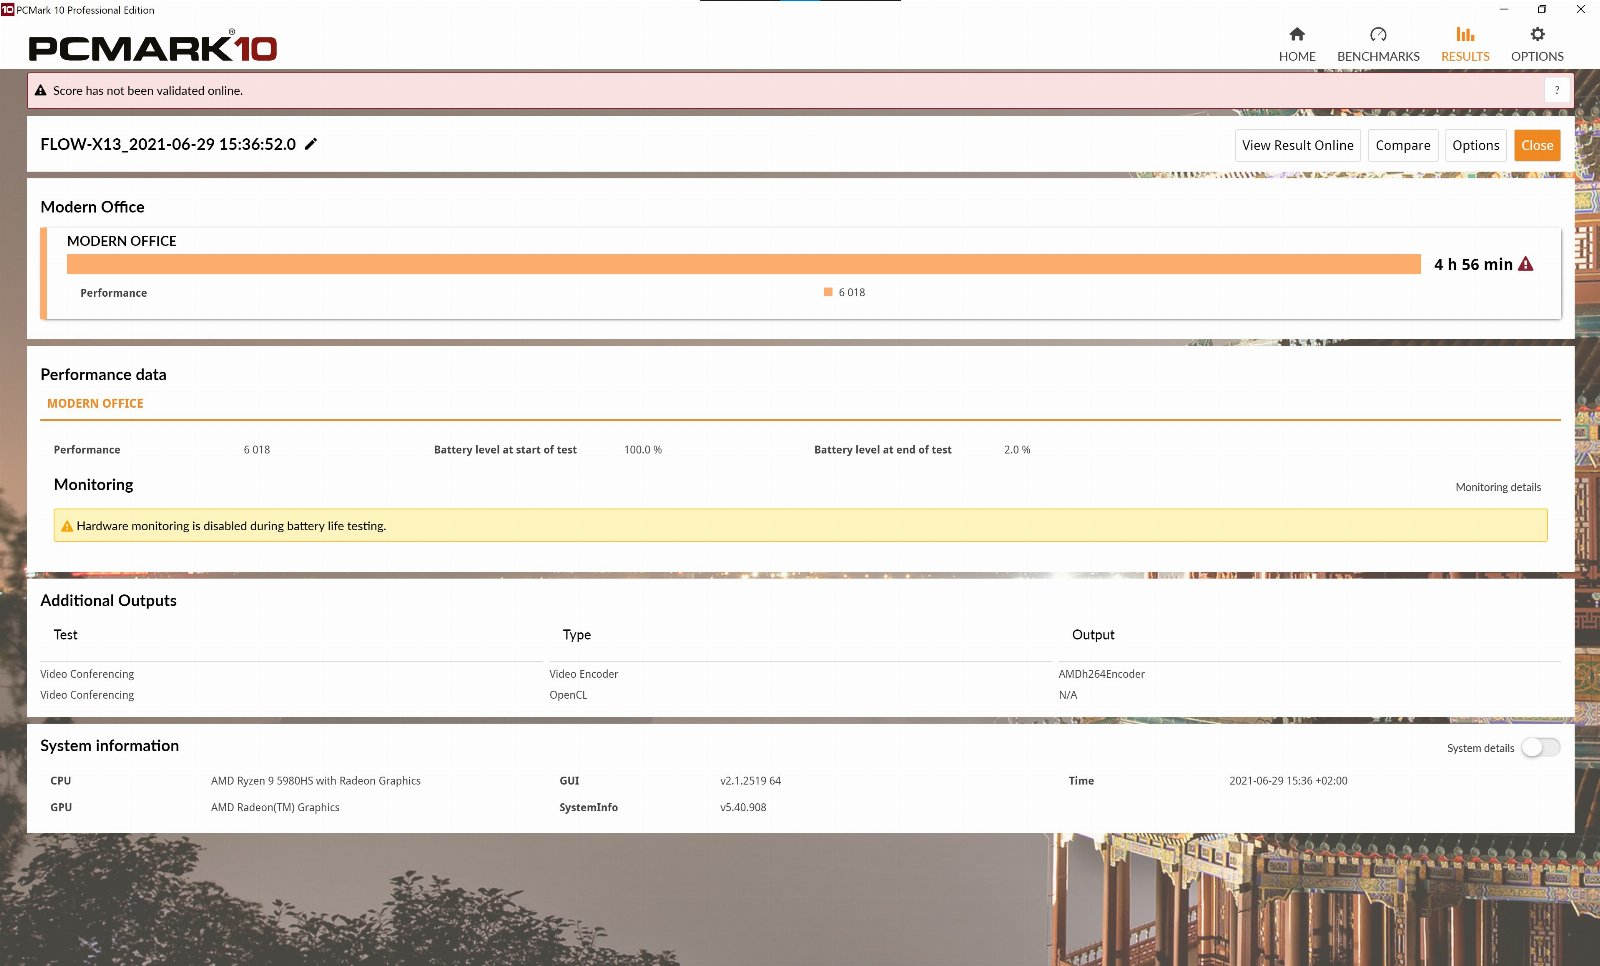This screenshot has width=1600, height=966.
Task: Click the System information heading
Action: [x=110, y=746]
